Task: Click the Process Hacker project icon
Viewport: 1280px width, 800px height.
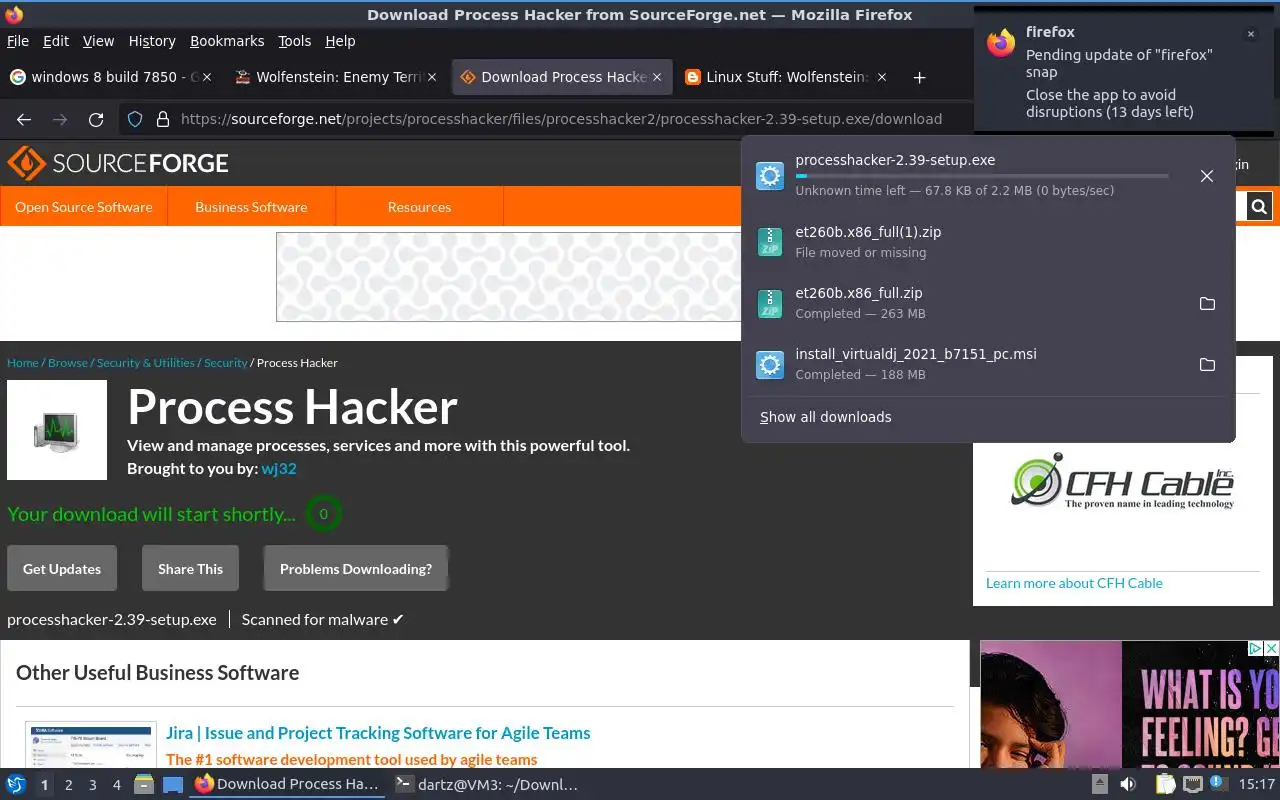Action: click(x=57, y=430)
